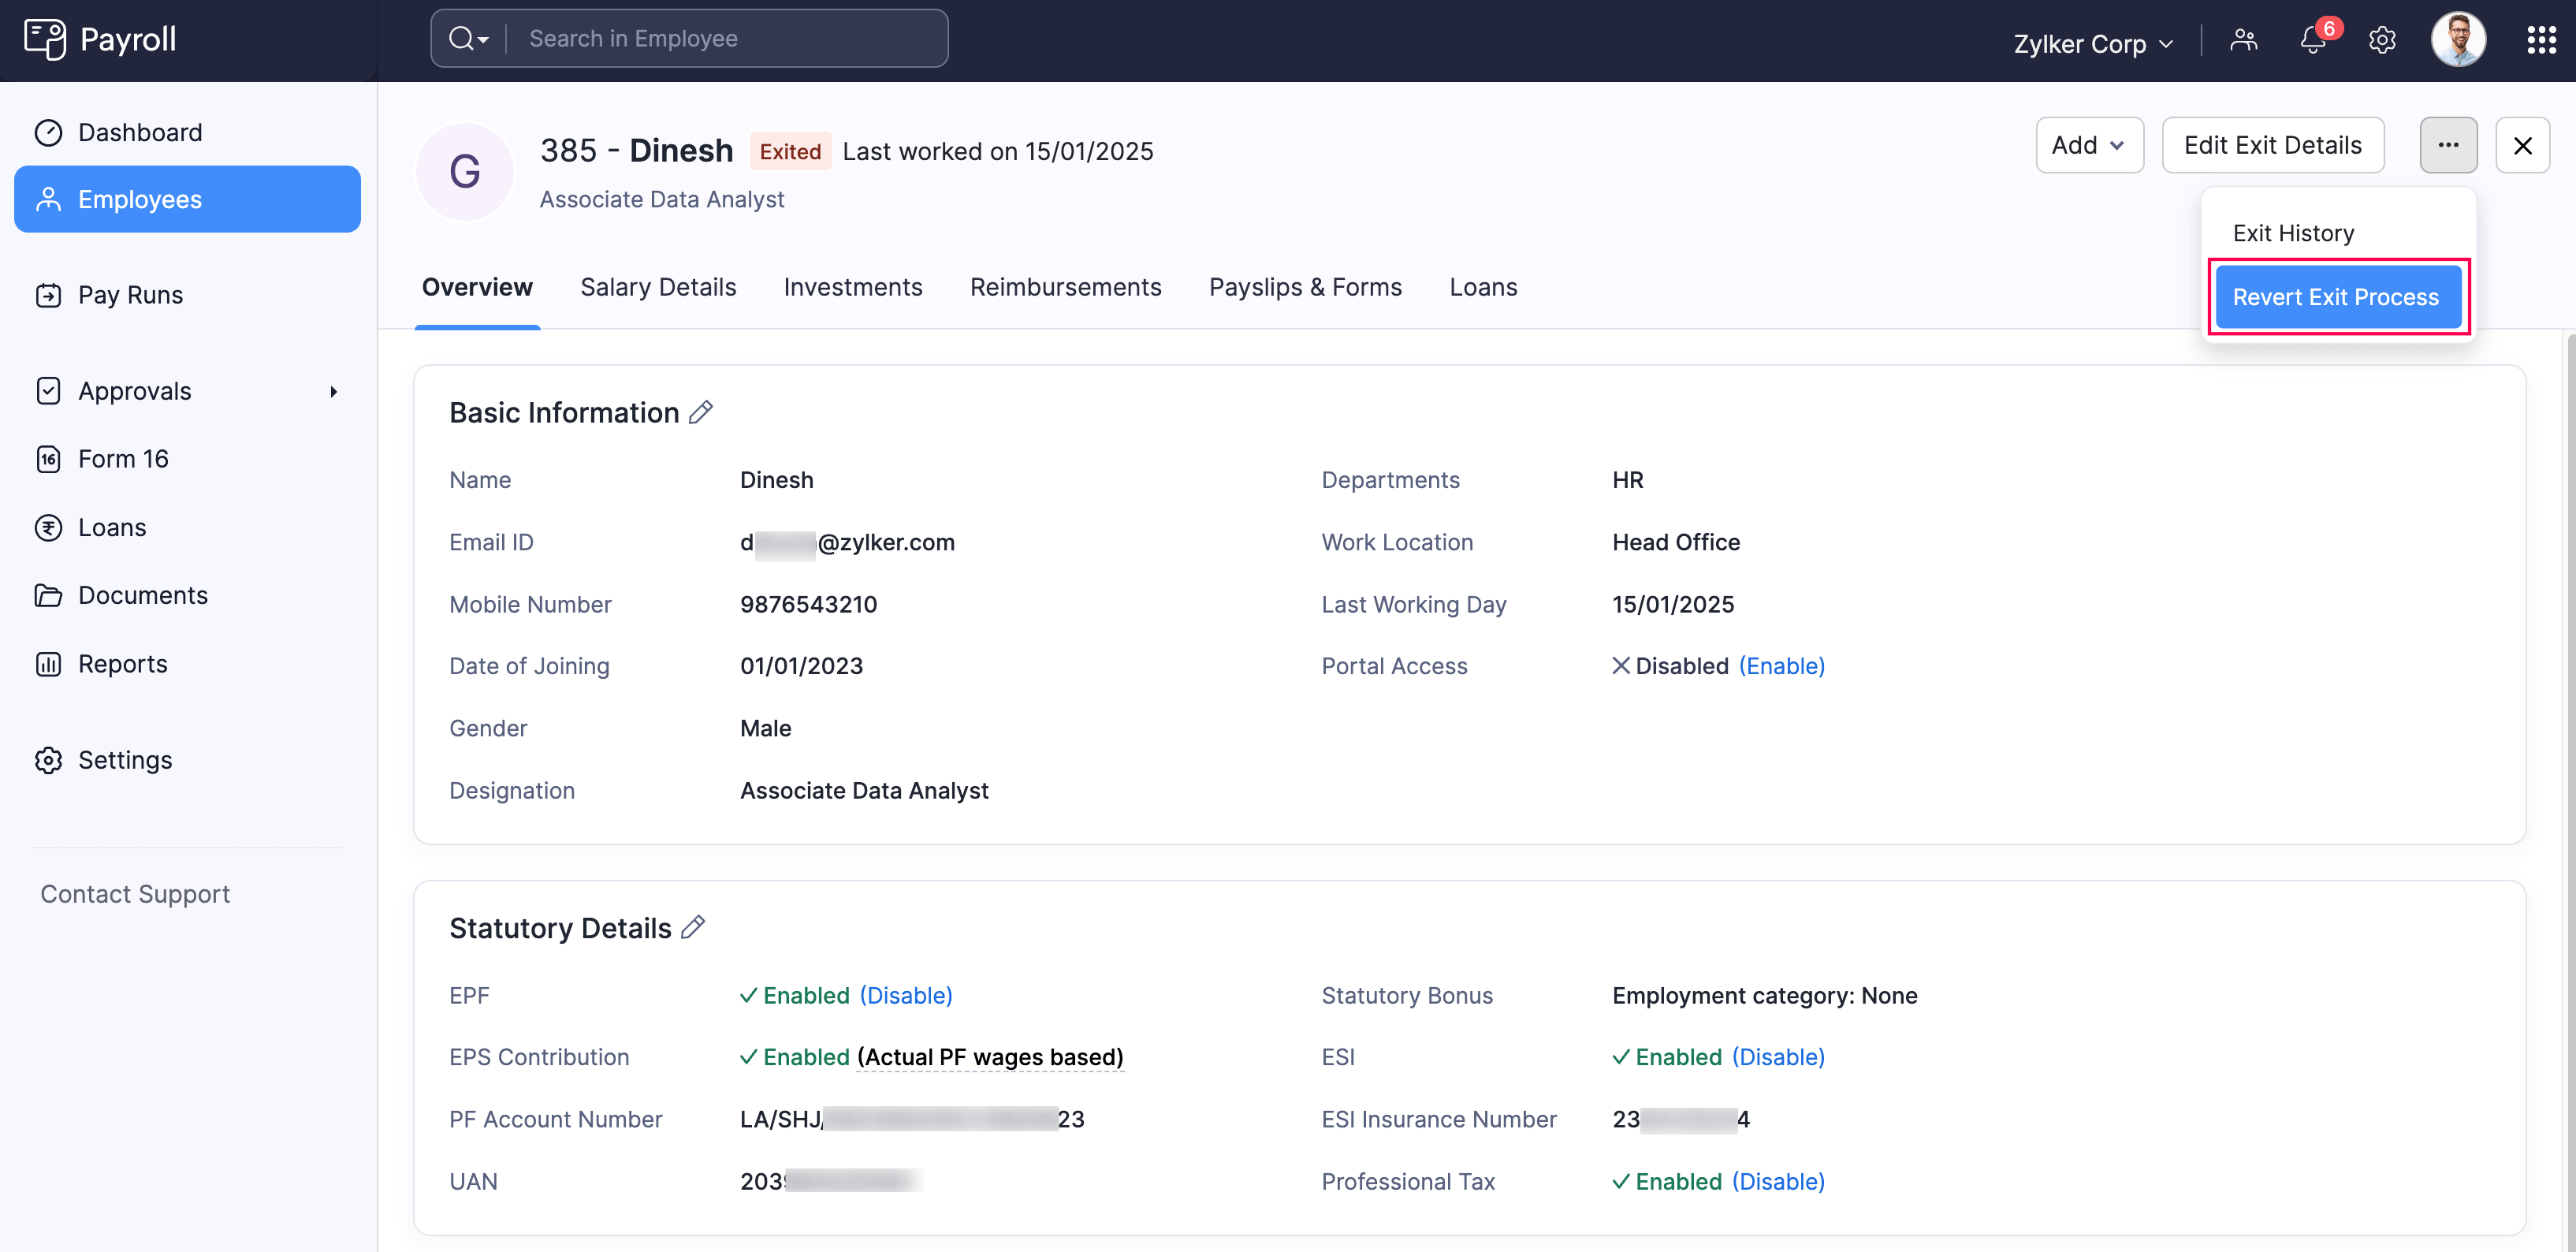Screen dimensions: 2576x1252
Task: Click the Basic Information edit pencil
Action: tap(701, 412)
